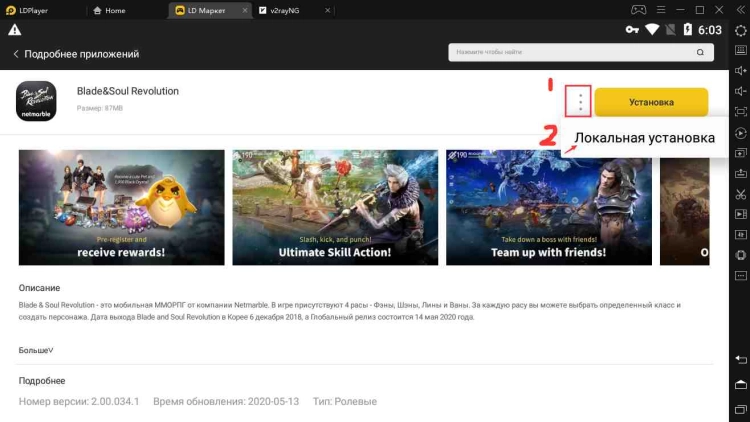Open operation recorder (synchronizer) sidebar icon
Screen dimensions: 750x422
pos(740,133)
